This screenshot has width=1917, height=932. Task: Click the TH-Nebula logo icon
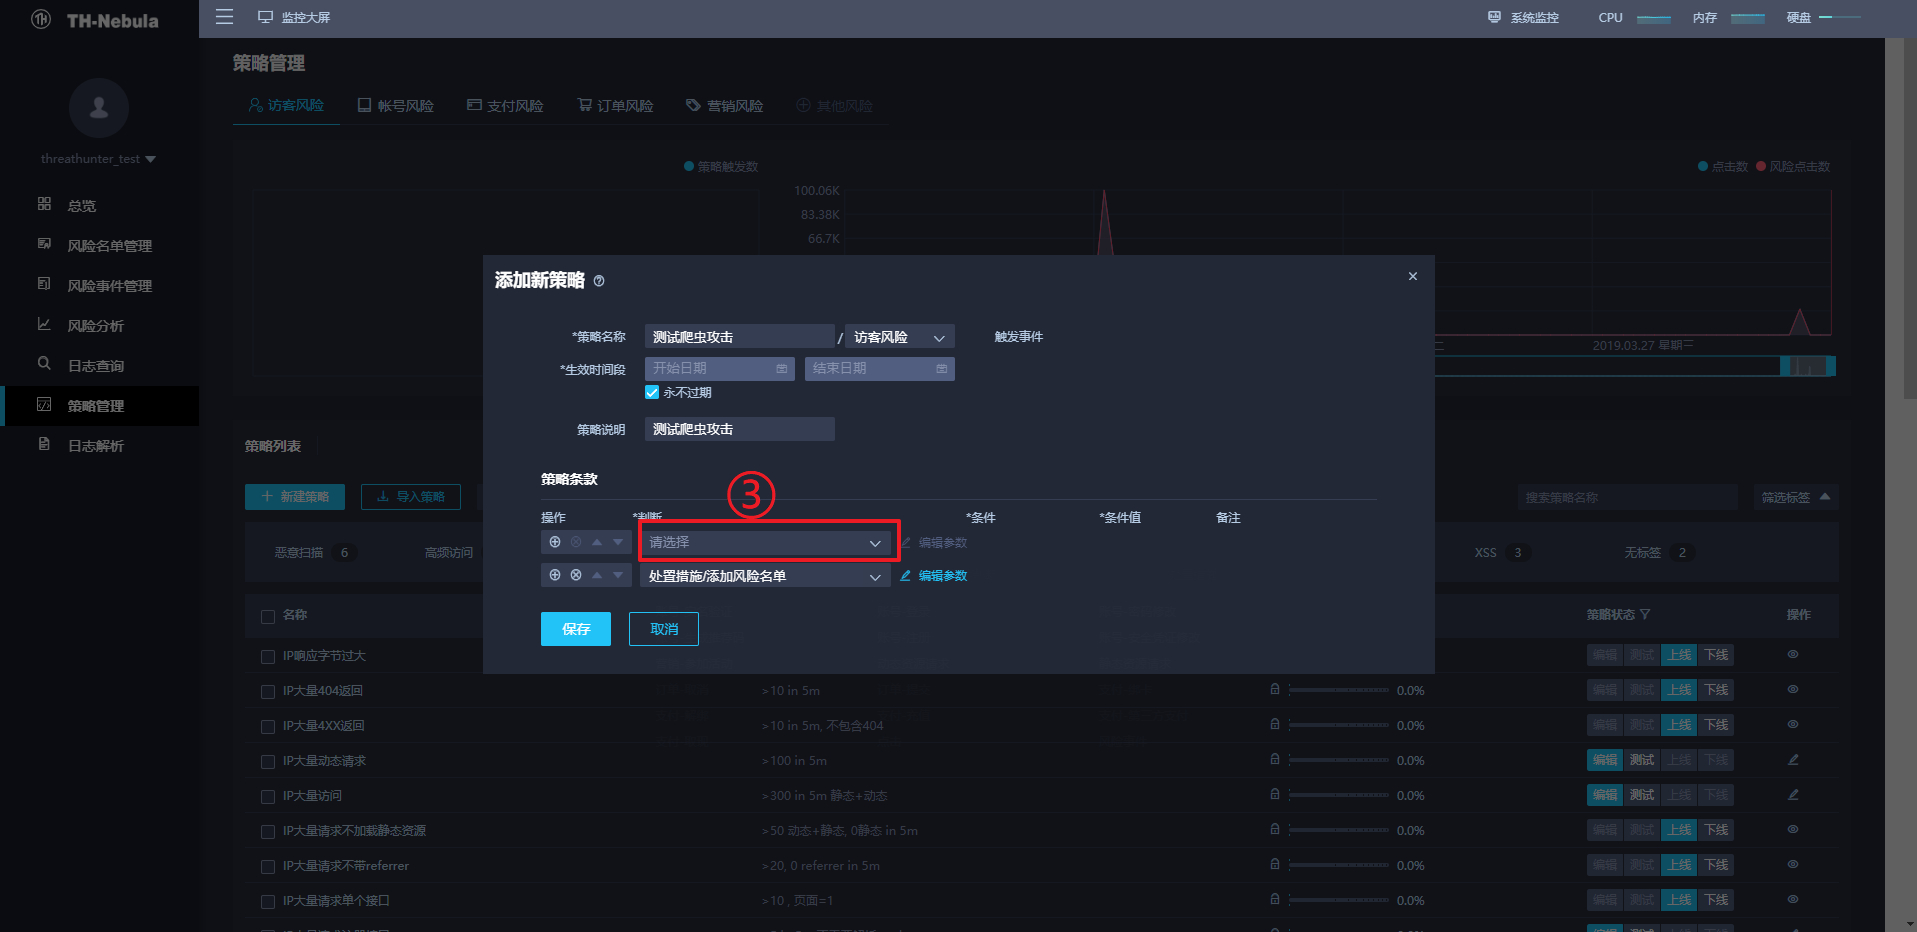[41, 19]
